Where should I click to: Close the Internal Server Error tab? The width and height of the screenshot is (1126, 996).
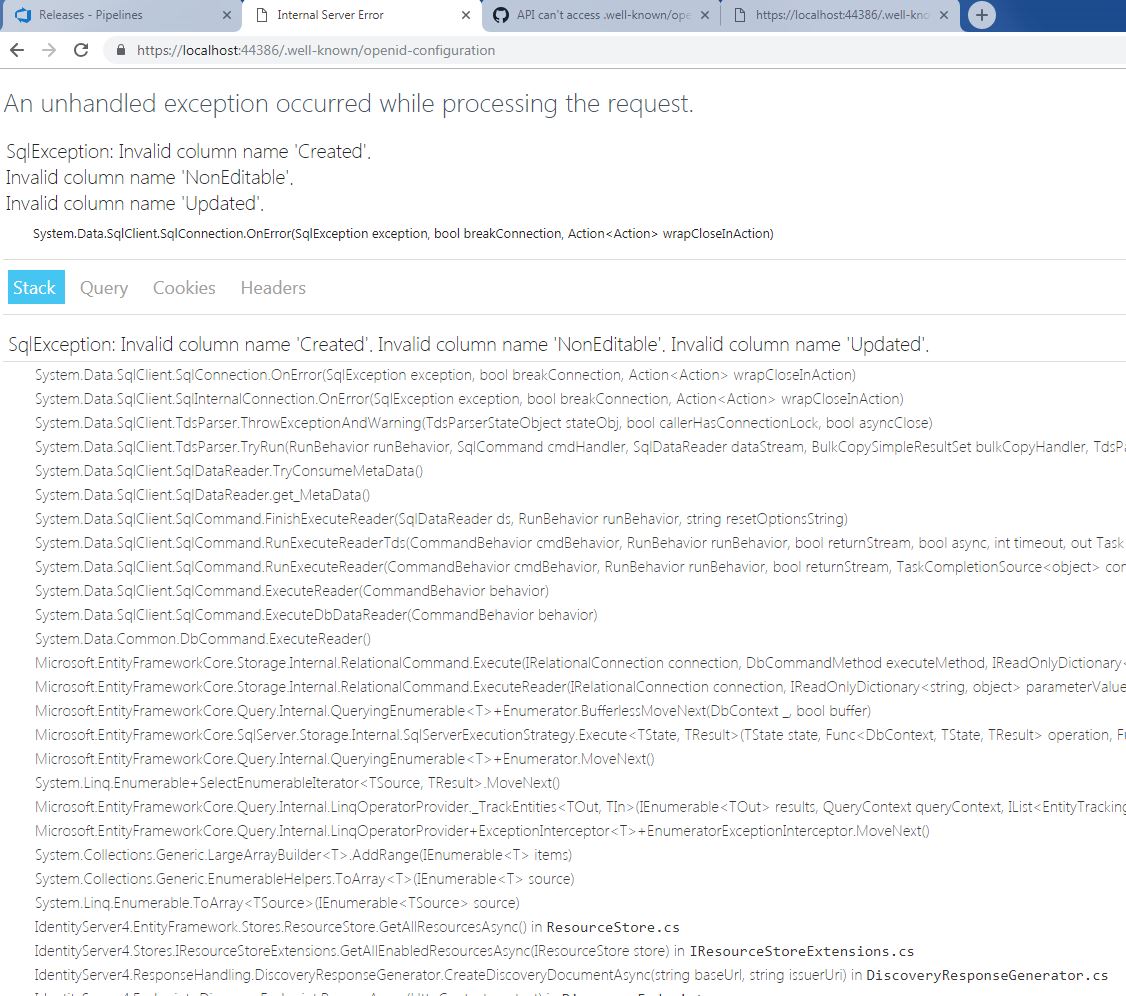click(464, 15)
